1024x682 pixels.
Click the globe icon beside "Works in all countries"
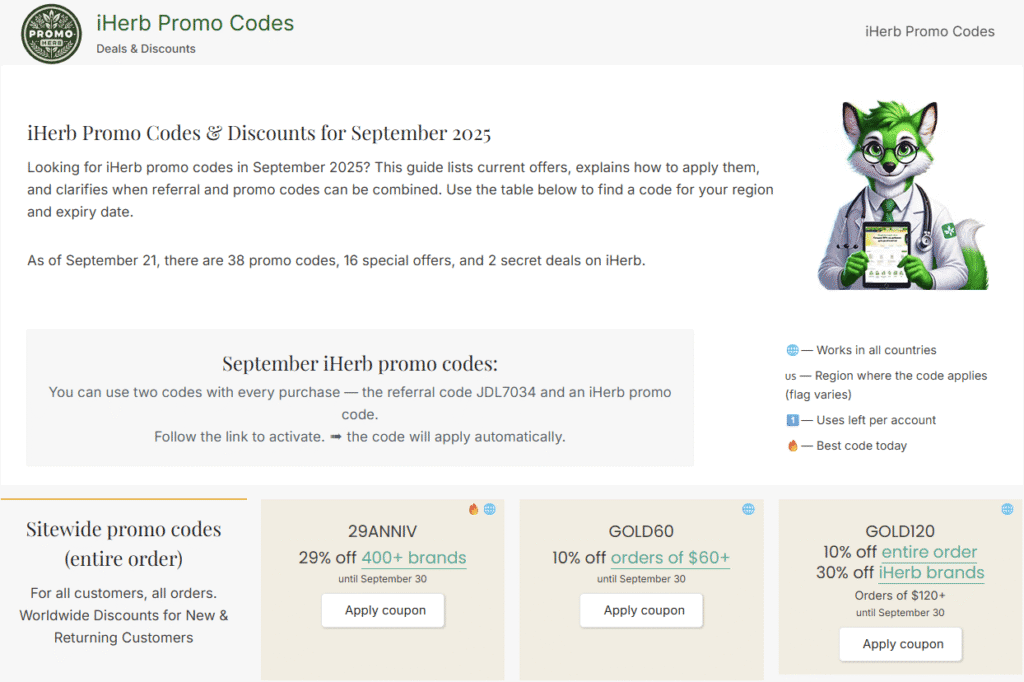point(792,350)
